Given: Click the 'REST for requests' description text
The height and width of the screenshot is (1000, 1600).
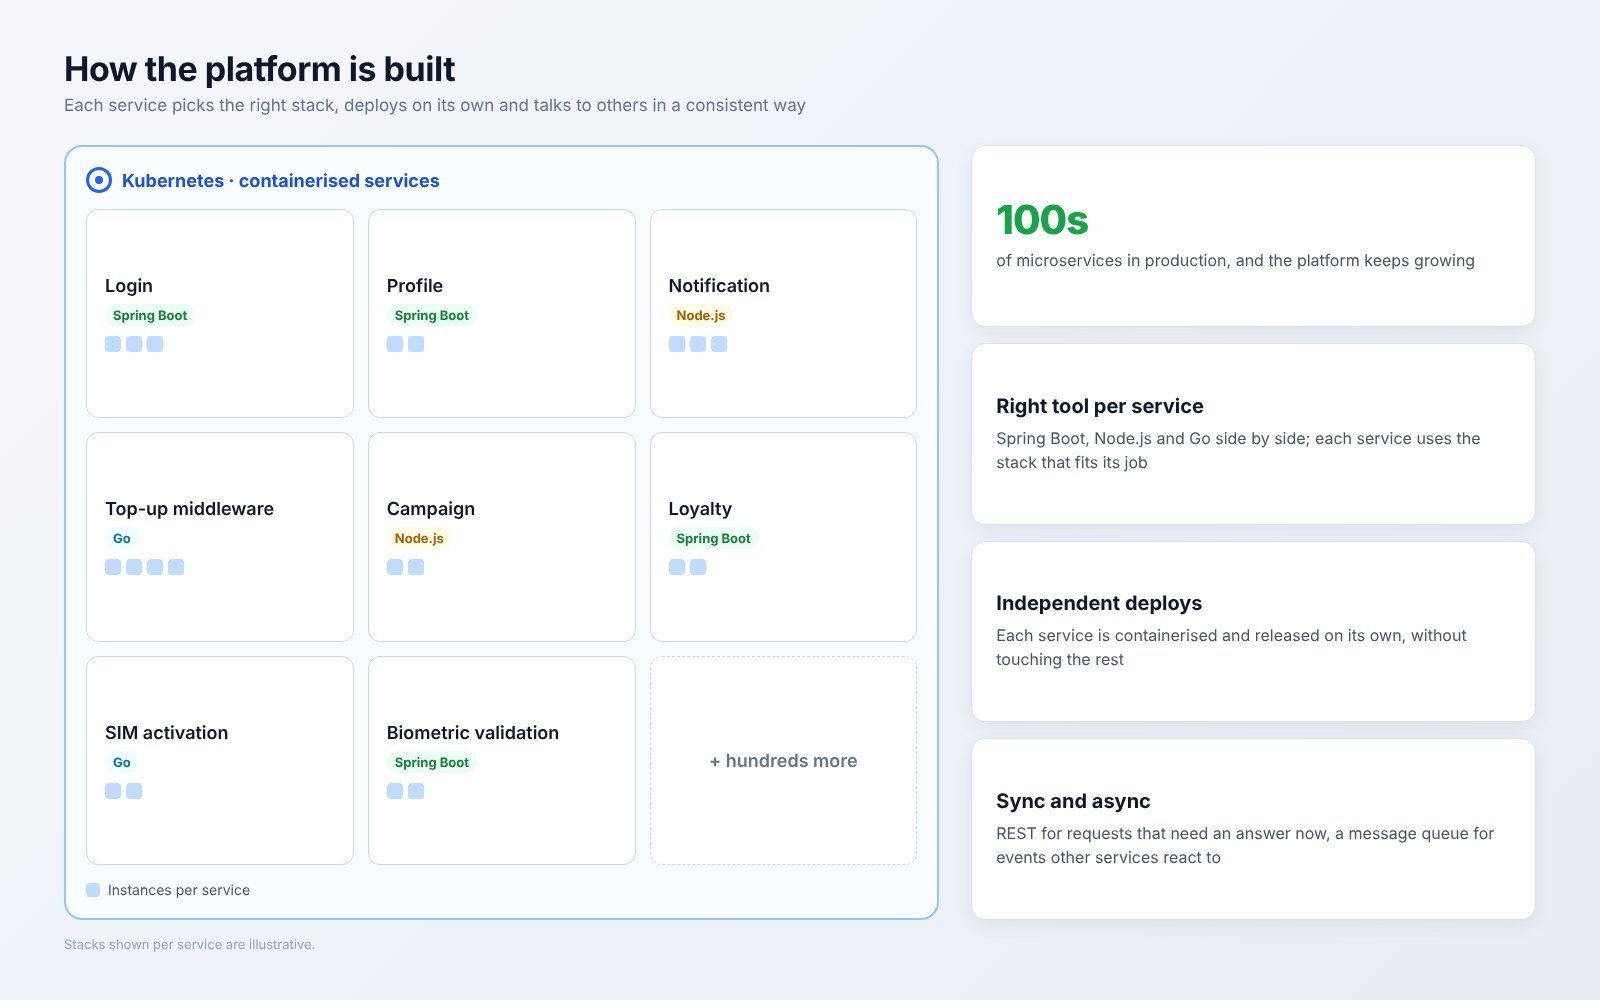Looking at the screenshot, I should [1245, 845].
